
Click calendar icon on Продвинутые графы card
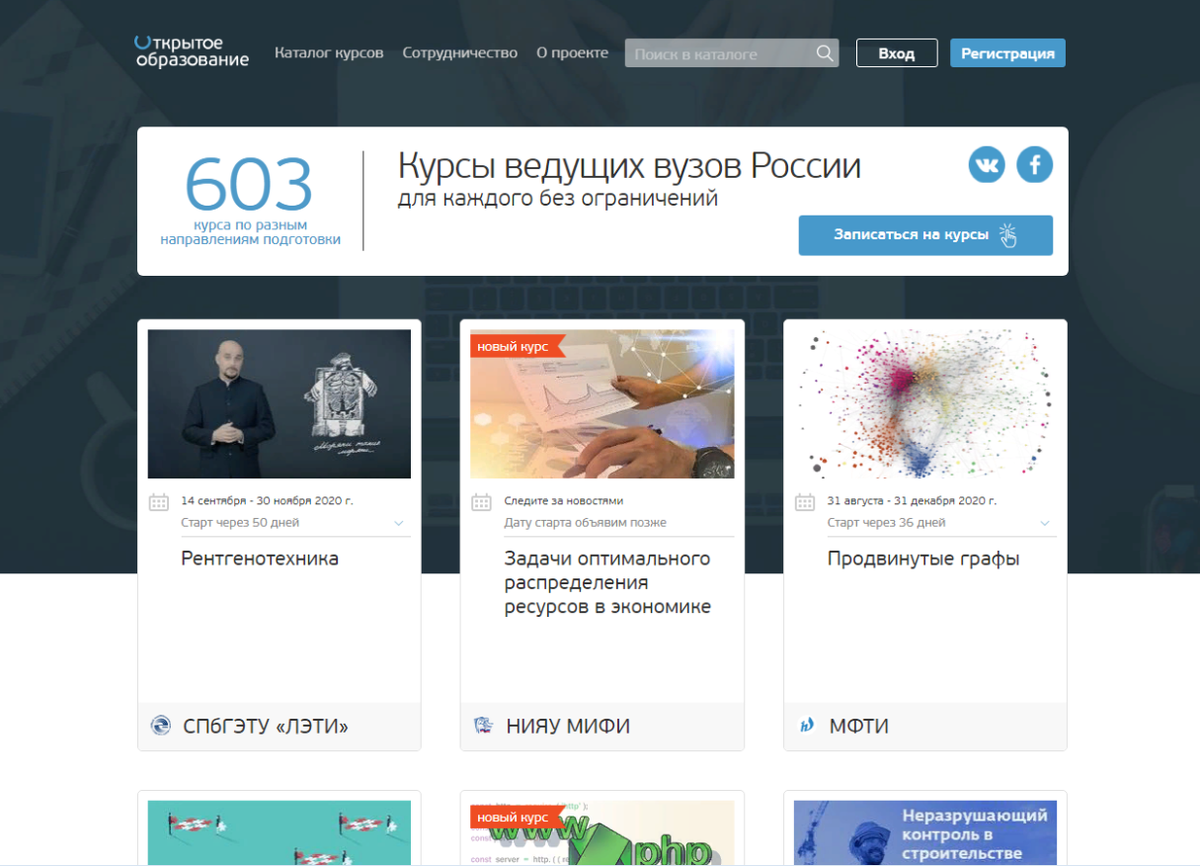[x=804, y=502]
